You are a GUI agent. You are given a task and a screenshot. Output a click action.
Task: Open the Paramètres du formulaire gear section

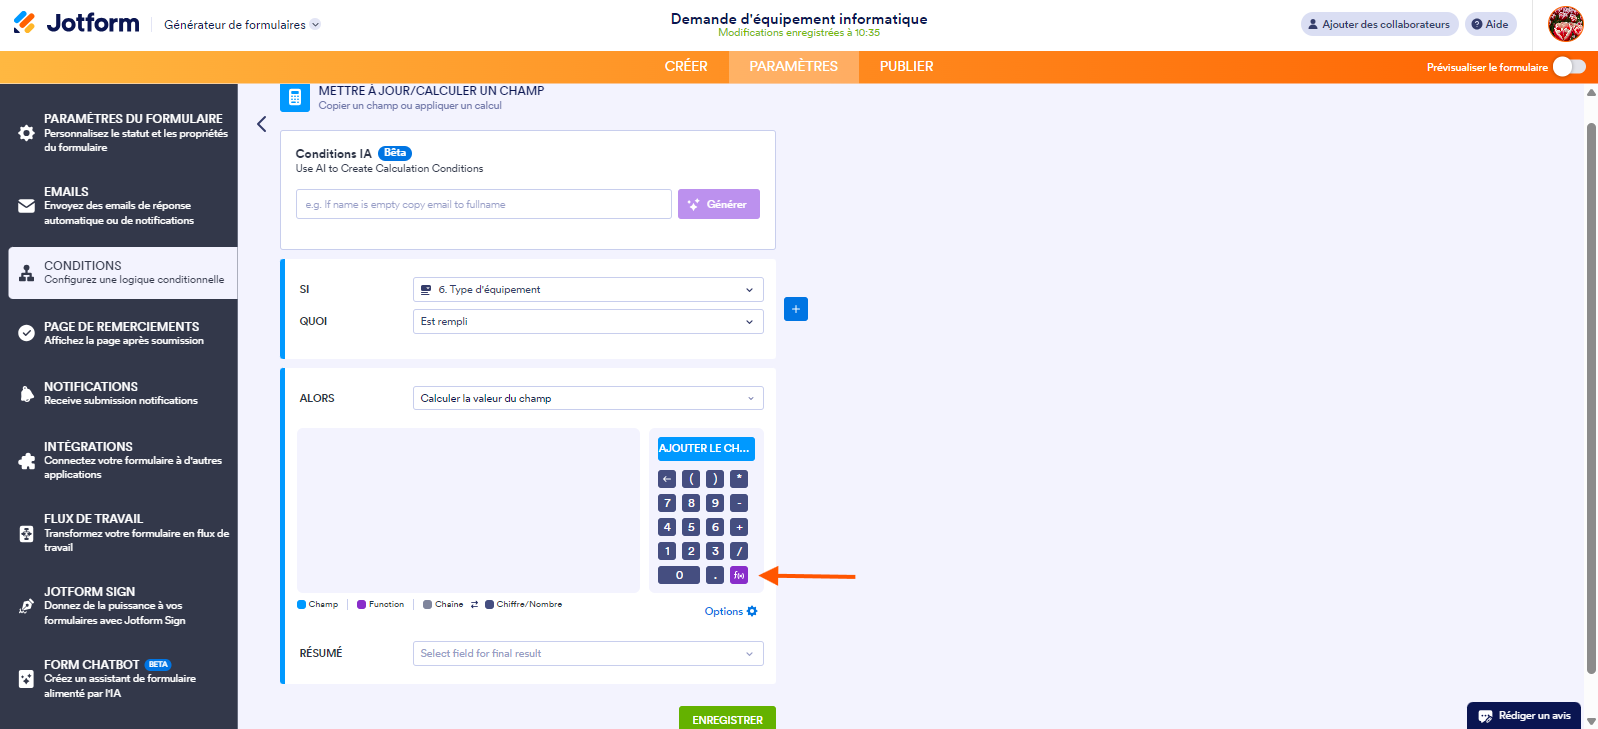tap(123, 132)
